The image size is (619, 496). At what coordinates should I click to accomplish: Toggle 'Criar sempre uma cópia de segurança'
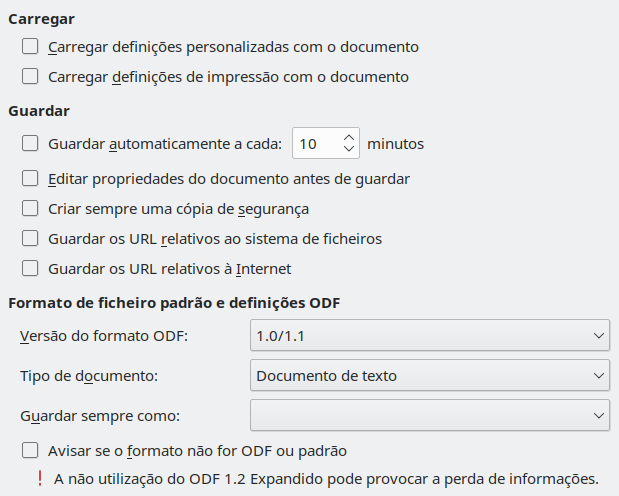point(30,209)
